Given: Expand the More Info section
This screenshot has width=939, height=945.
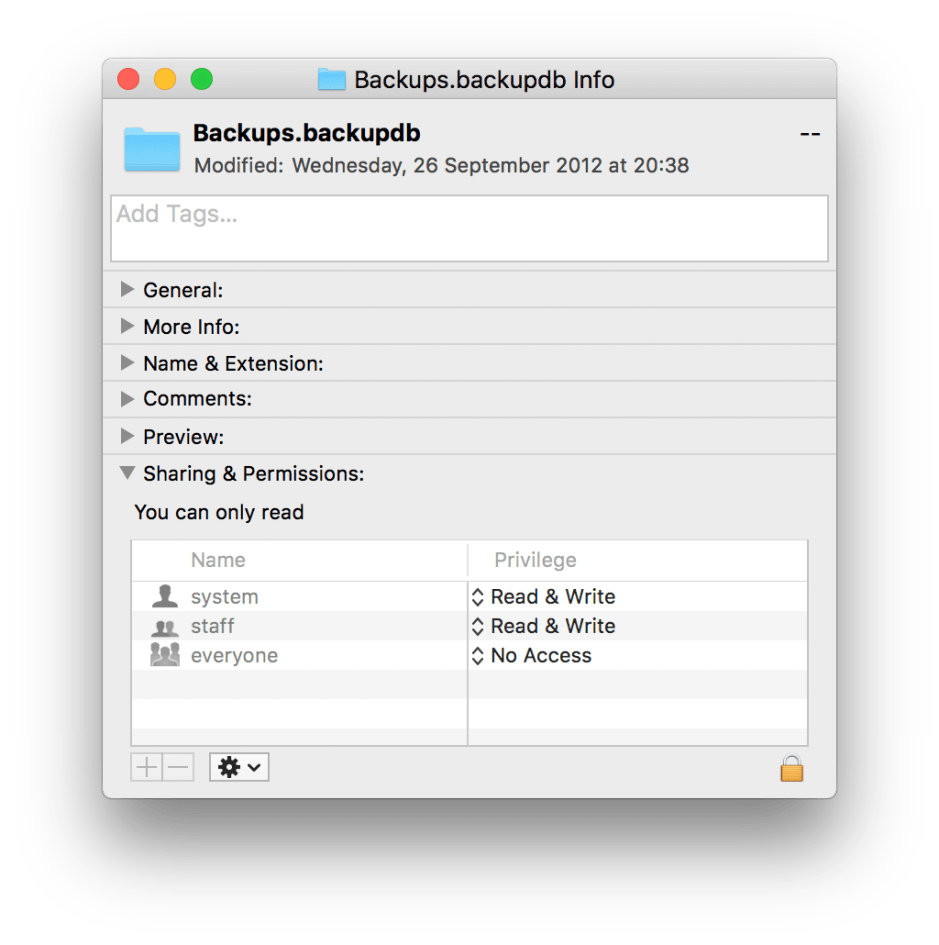Looking at the screenshot, I should coord(127,326).
